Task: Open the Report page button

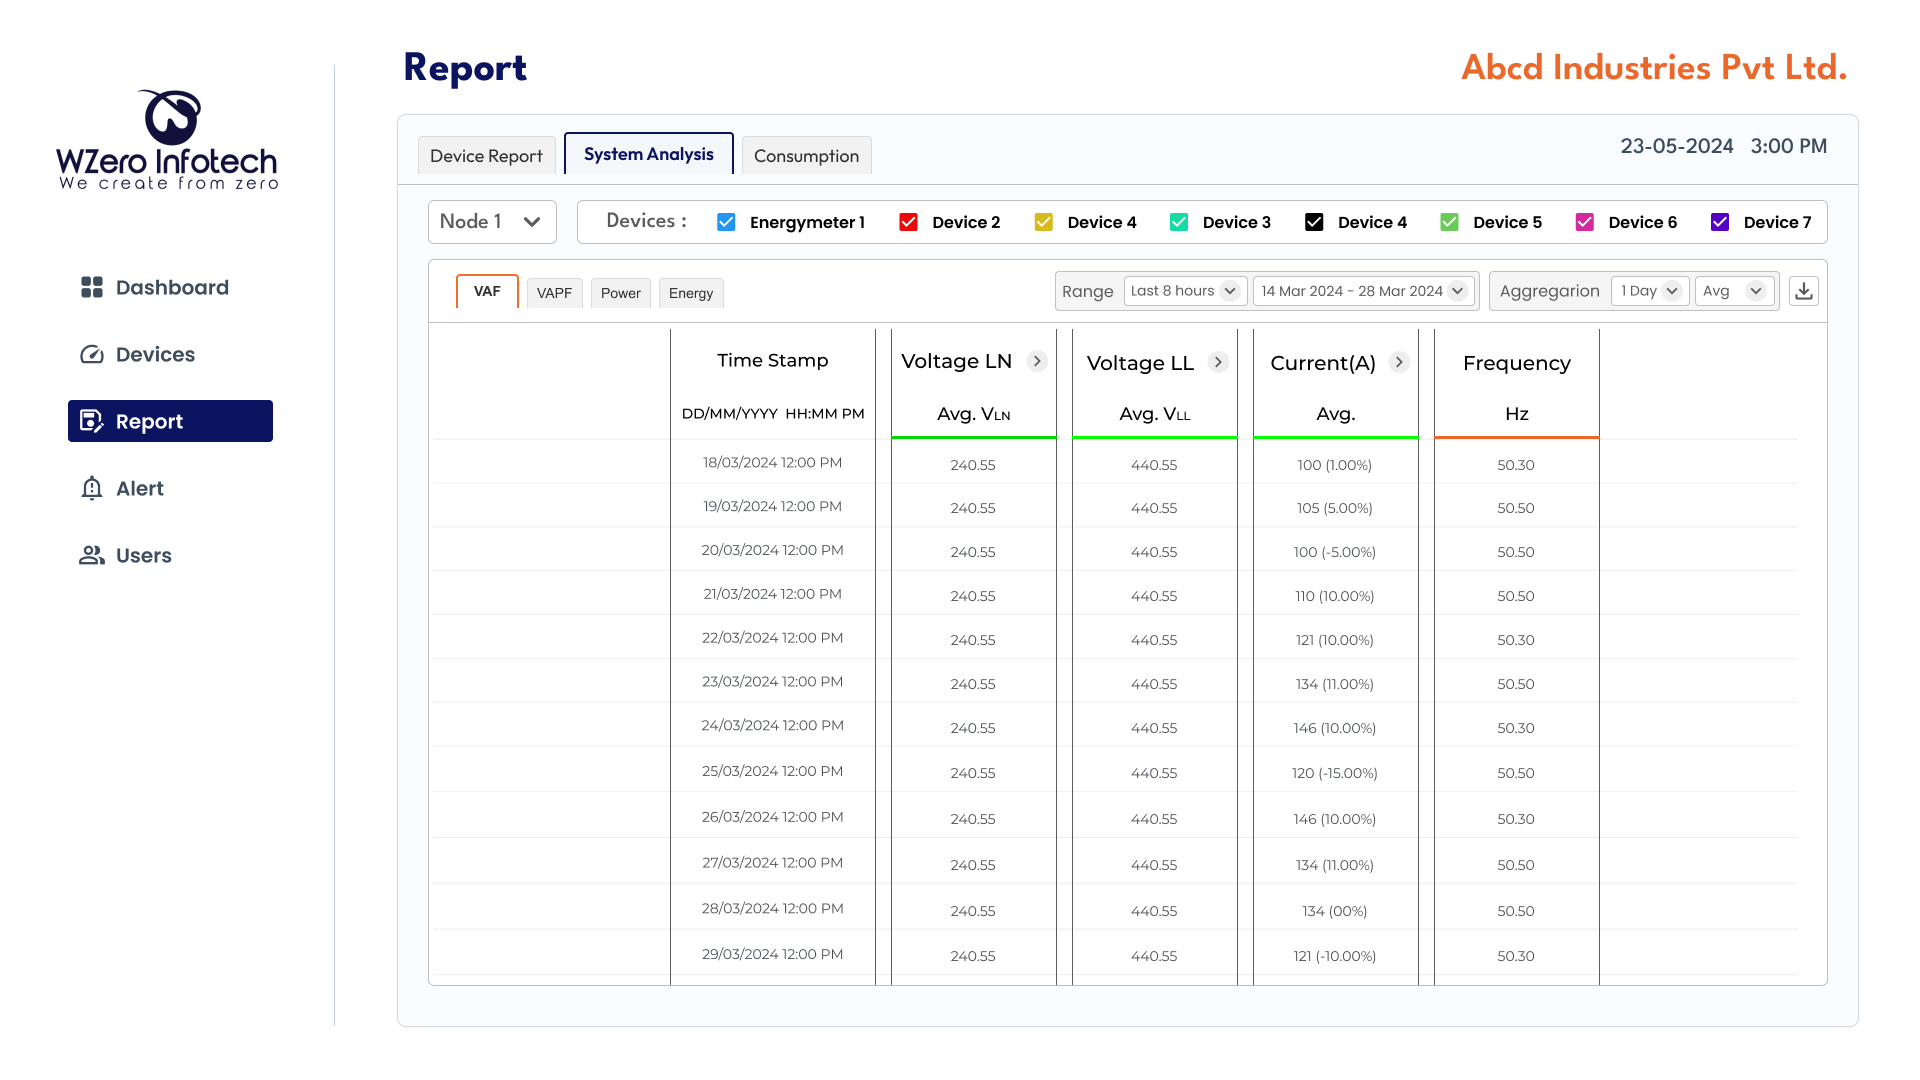Action: click(170, 421)
